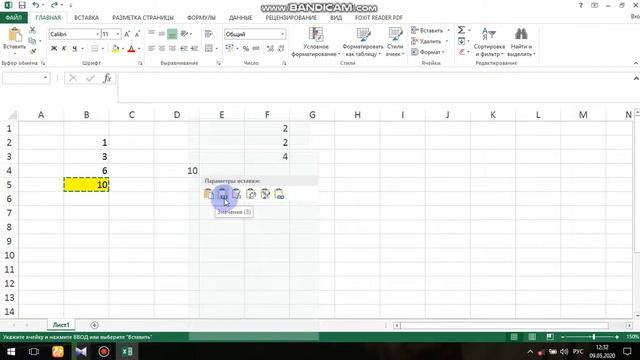Click the Save icon in quick access toolbar
640x360 pixels.
(x=22, y=5)
